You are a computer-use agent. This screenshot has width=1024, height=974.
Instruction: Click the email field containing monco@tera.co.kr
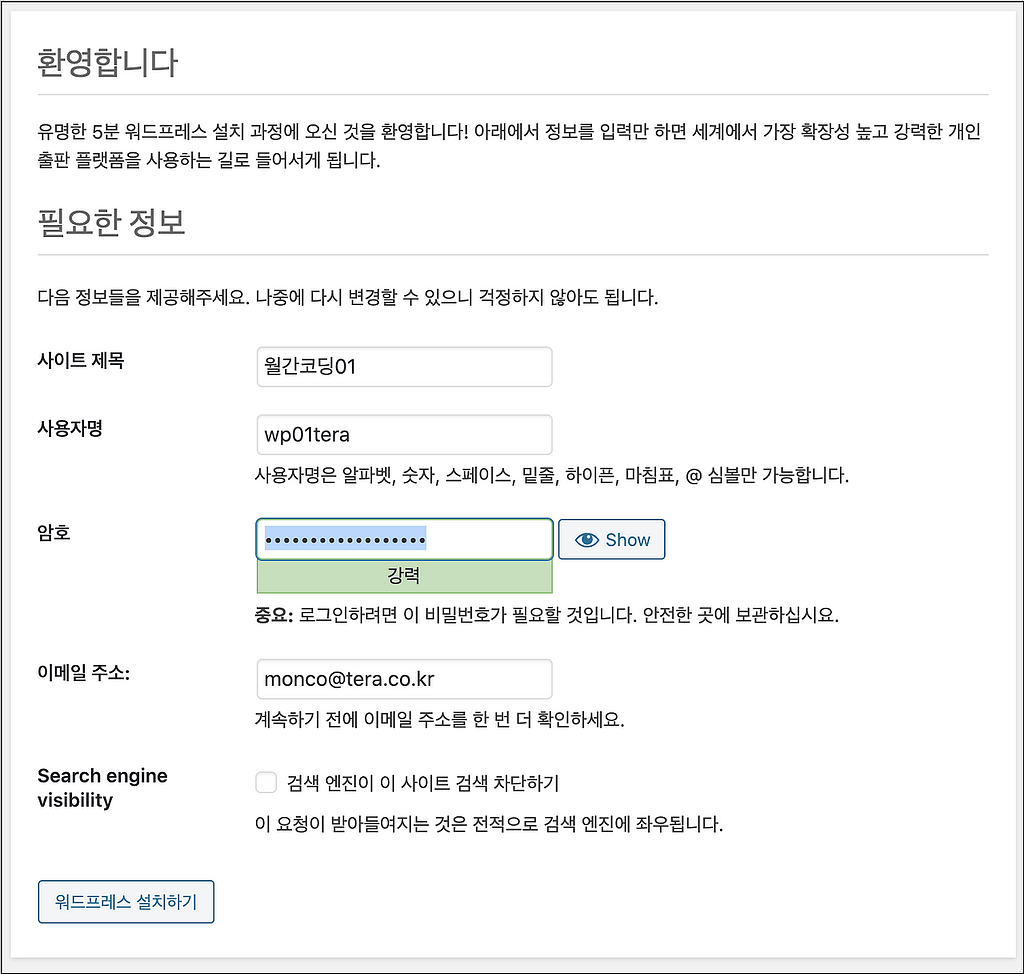click(404, 679)
